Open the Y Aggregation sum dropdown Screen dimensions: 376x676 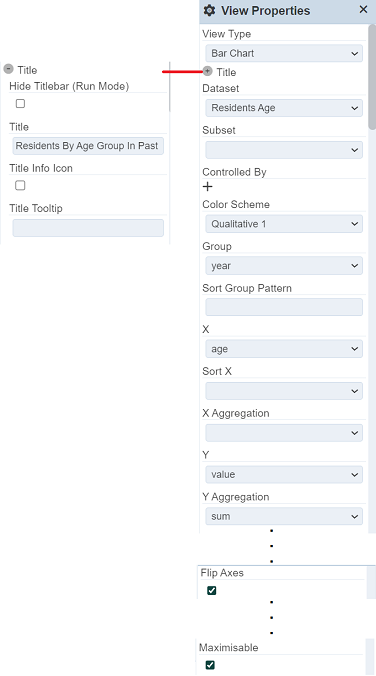click(x=284, y=516)
